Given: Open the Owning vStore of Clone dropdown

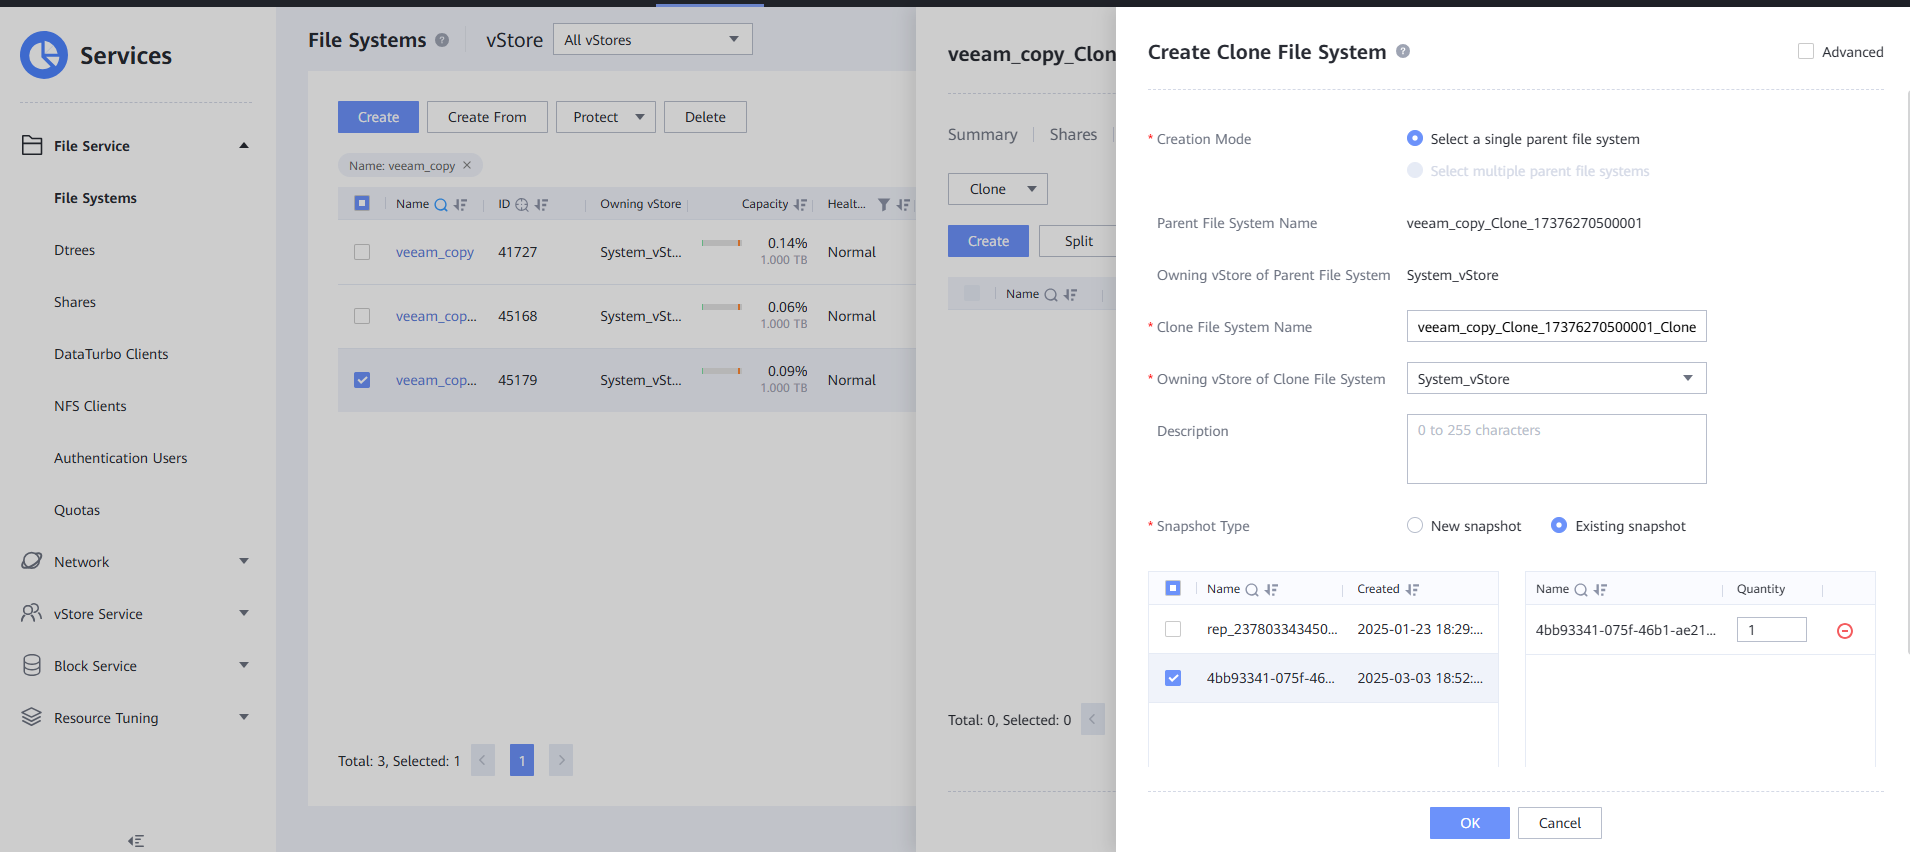Looking at the screenshot, I should pos(1556,379).
